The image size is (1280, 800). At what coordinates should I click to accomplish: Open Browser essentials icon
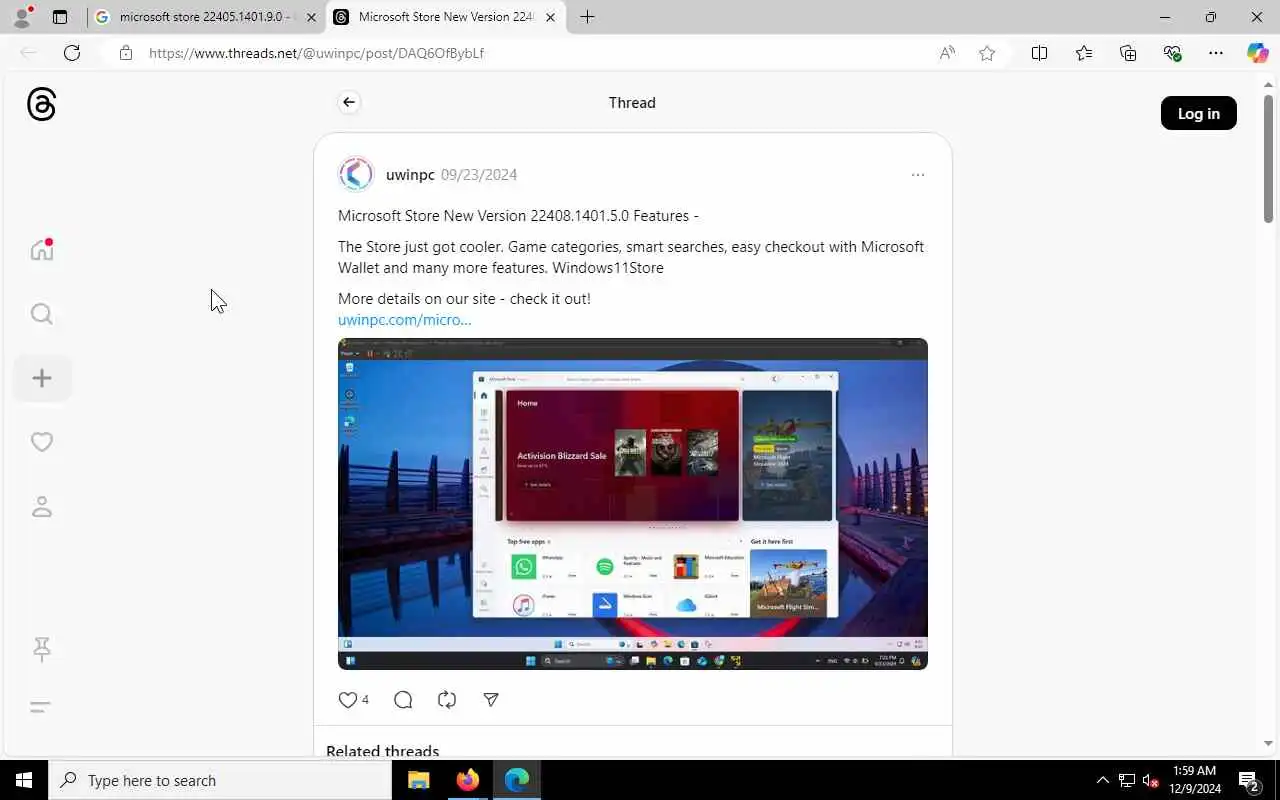tap(1172, 53)
